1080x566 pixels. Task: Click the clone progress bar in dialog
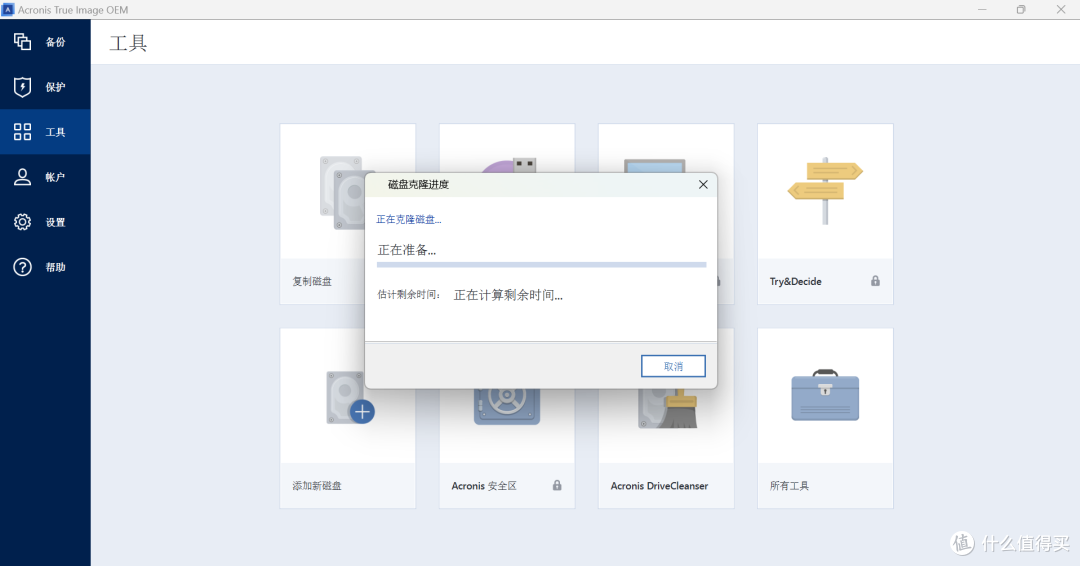point(541,264)
